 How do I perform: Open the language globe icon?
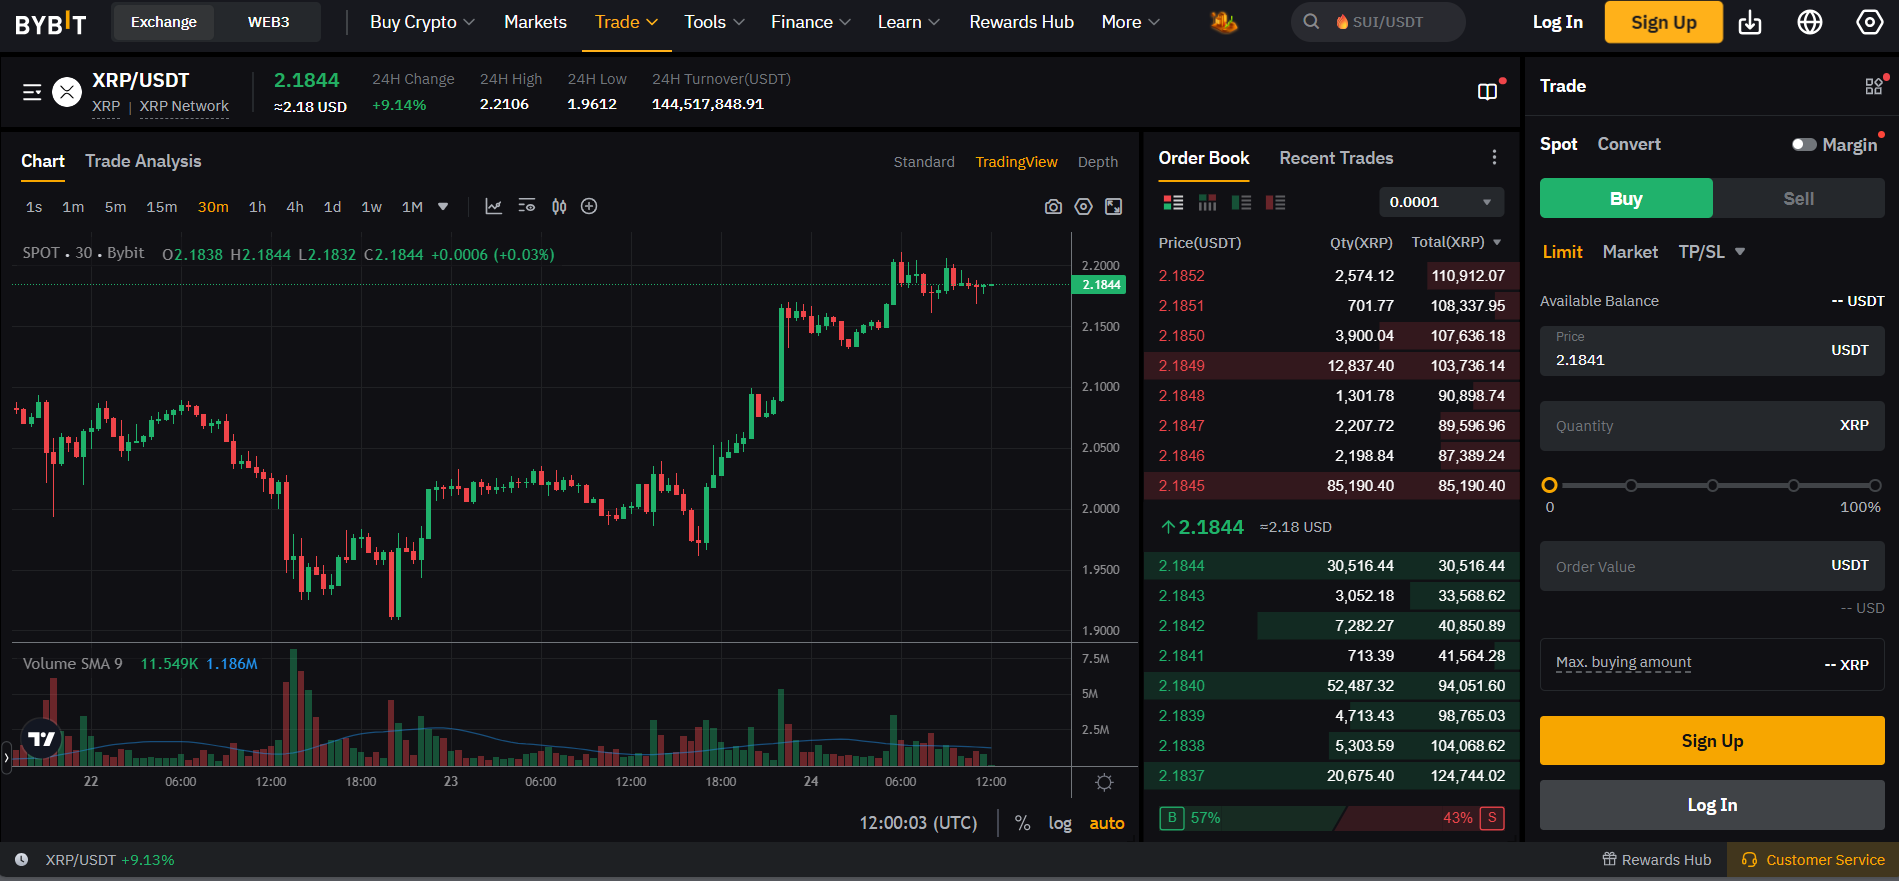[1810, 22]
